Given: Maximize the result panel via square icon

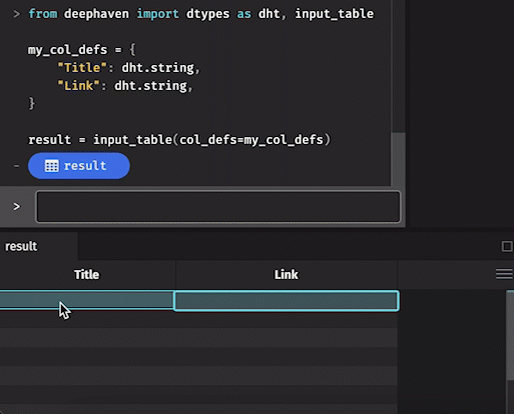Looking at the screenshot, I should 507,246.
